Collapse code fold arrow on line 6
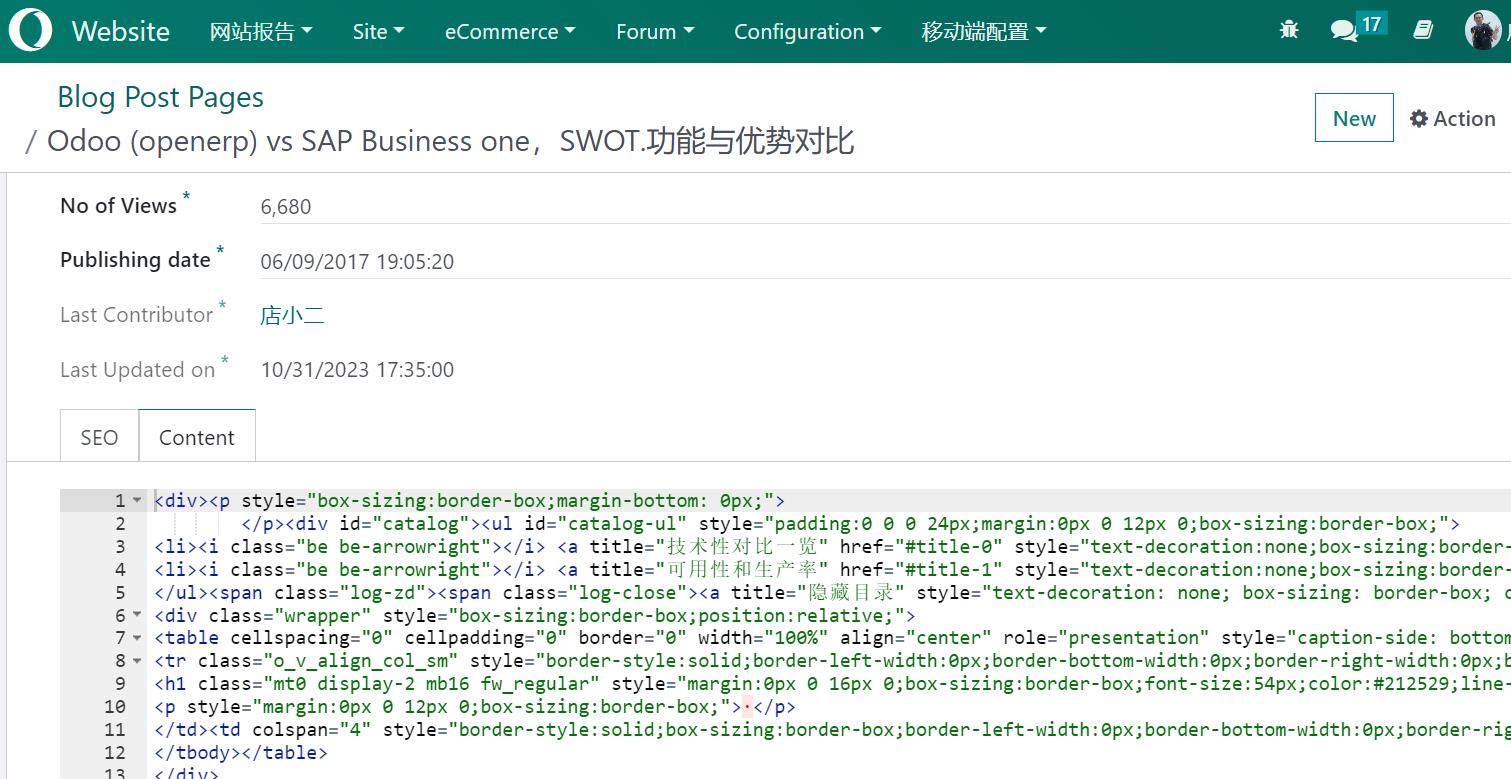This screenshot has width=1511, height=779. click(137, 615)
